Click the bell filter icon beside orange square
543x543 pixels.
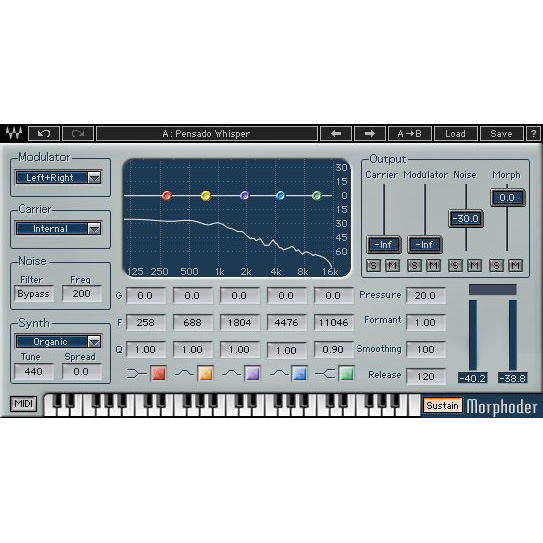[184, 373]
